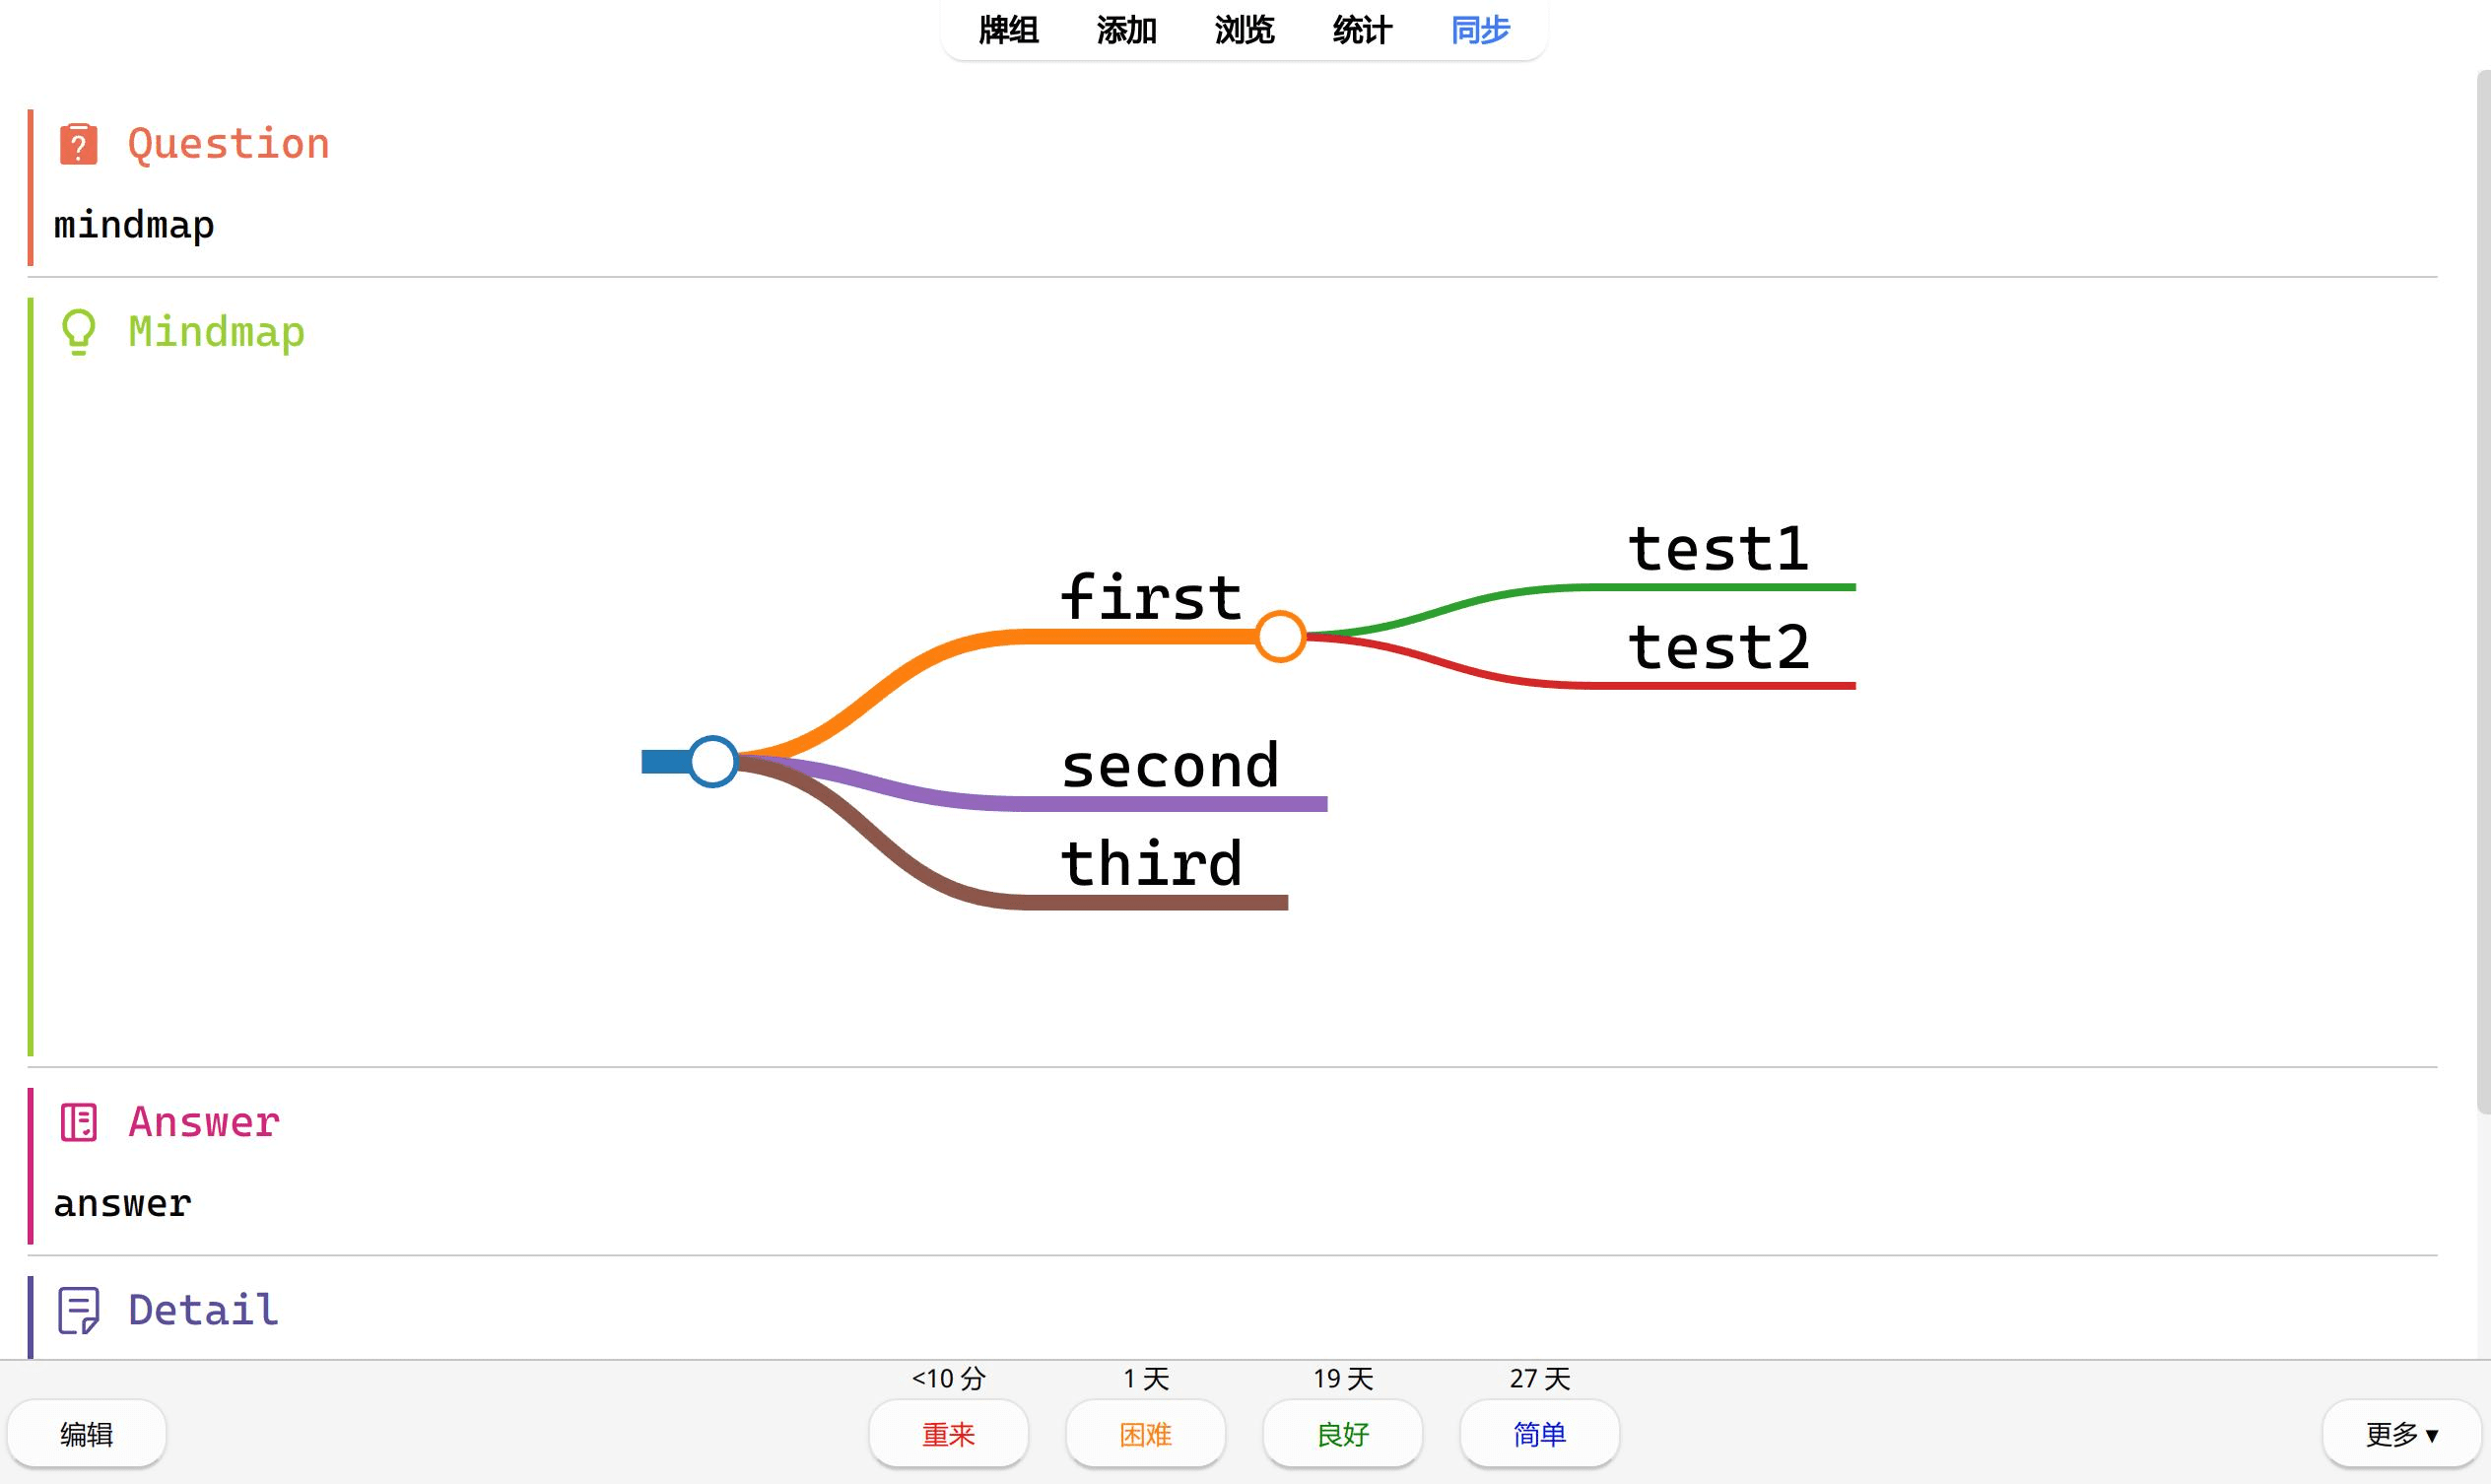The height and width of the screenshot is (1484, 2491).
Task: Click the Detail note icon
Action: [78, 1310]
